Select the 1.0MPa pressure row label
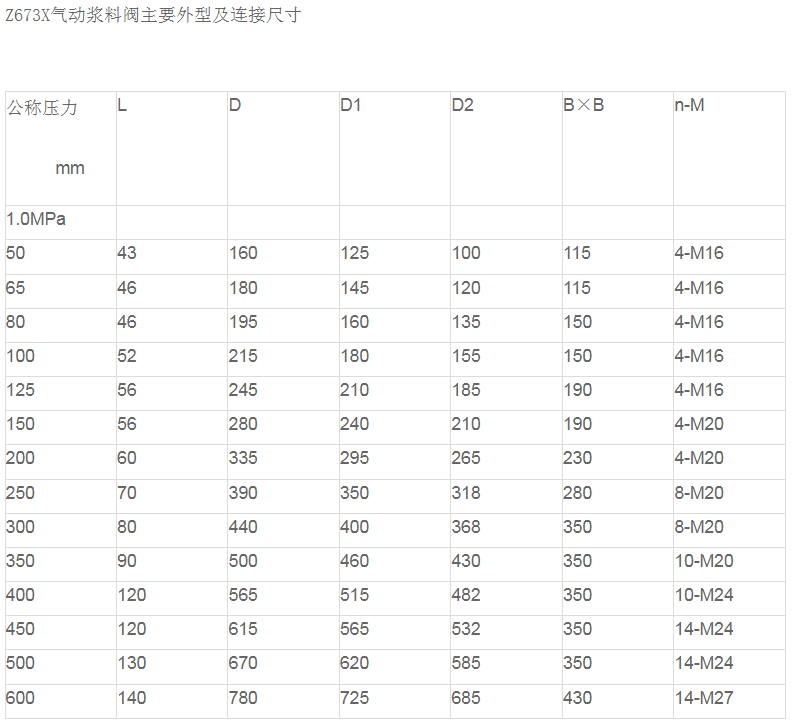This screenshot has height=726, width=793. (36, 219)
